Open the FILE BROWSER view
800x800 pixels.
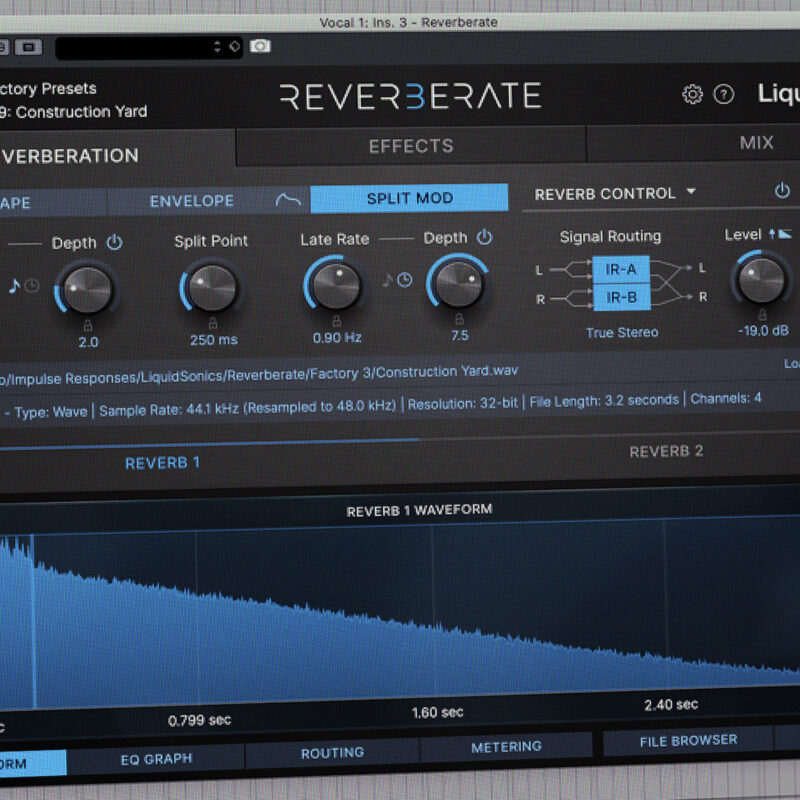click(688, 740)
